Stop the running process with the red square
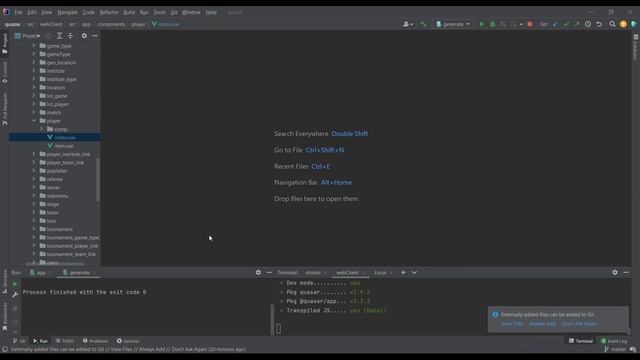This screenshot has width=640, height=360. pos(530,24)
